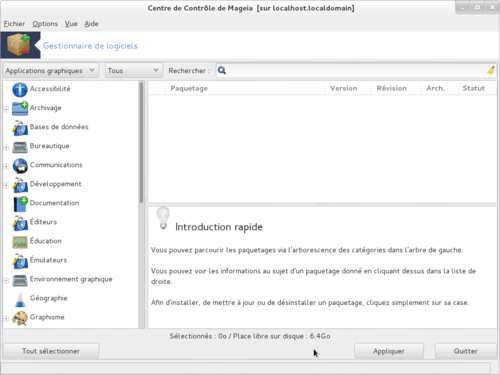Click the Quitter button
The height and width of the screenshot is (375, 500).
[x=466, y=351]
